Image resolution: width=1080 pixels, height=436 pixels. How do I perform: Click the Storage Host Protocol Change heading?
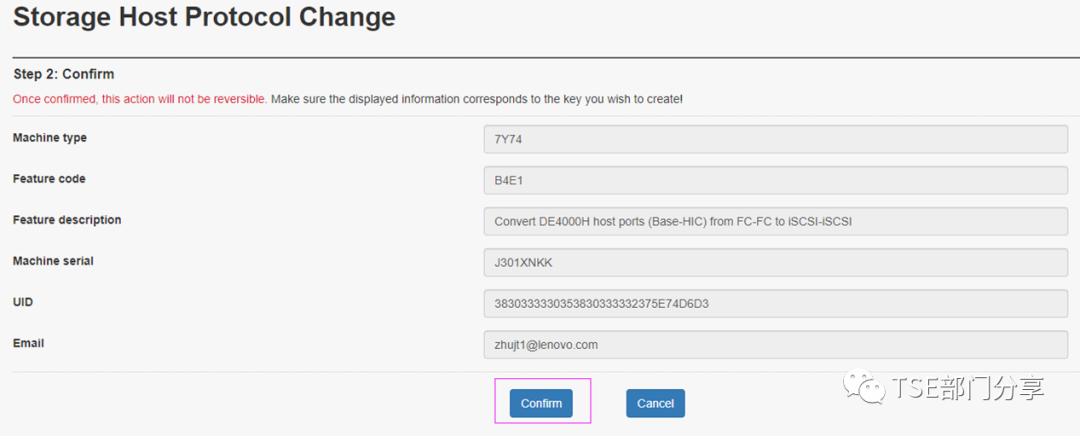pos(204,17)
